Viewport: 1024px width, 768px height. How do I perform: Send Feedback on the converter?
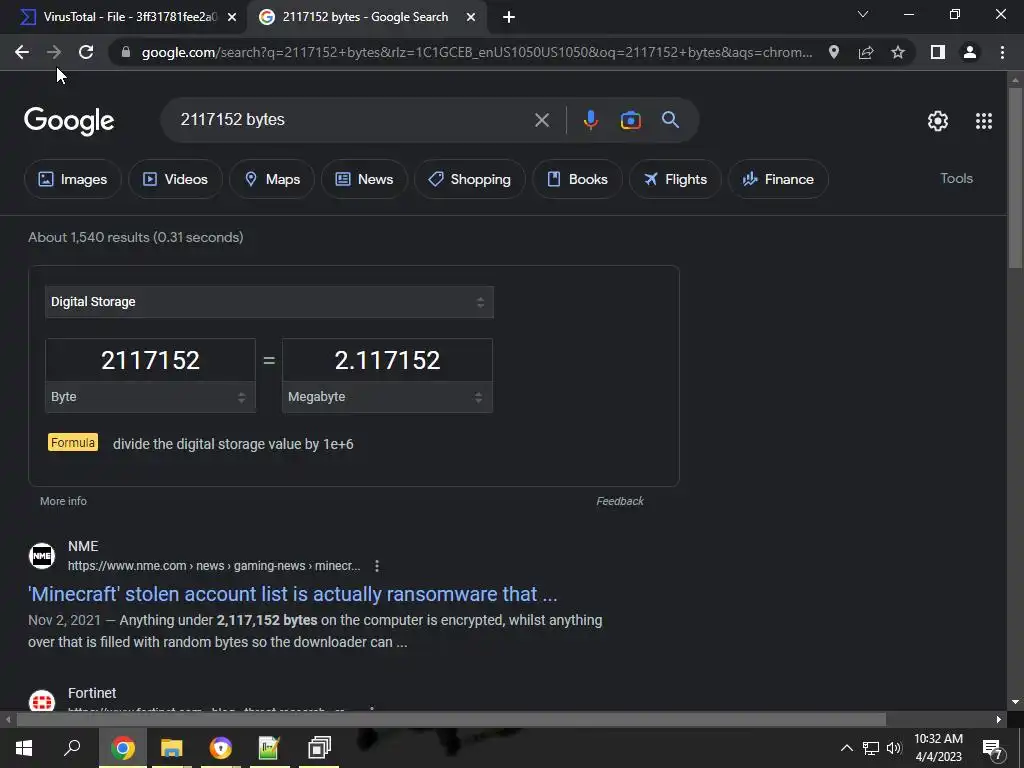coord(620,501)
